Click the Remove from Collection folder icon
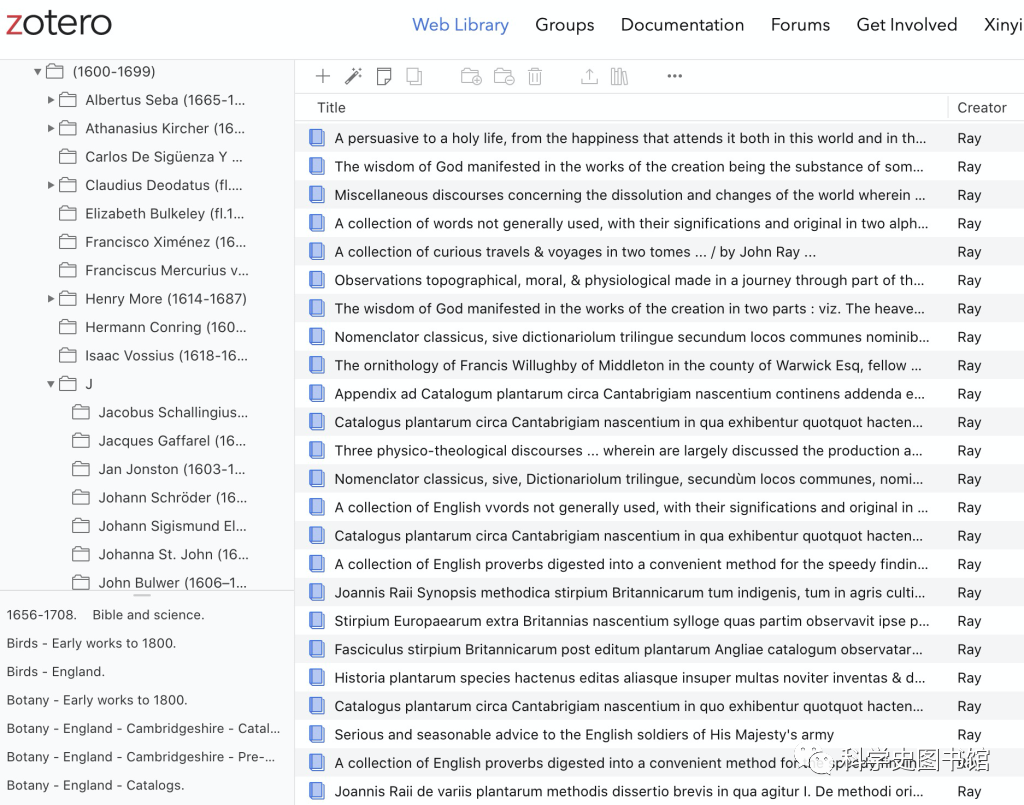The height and width of the screenshot is (805, 1024). pyautogui.click(x=504, y=76)
